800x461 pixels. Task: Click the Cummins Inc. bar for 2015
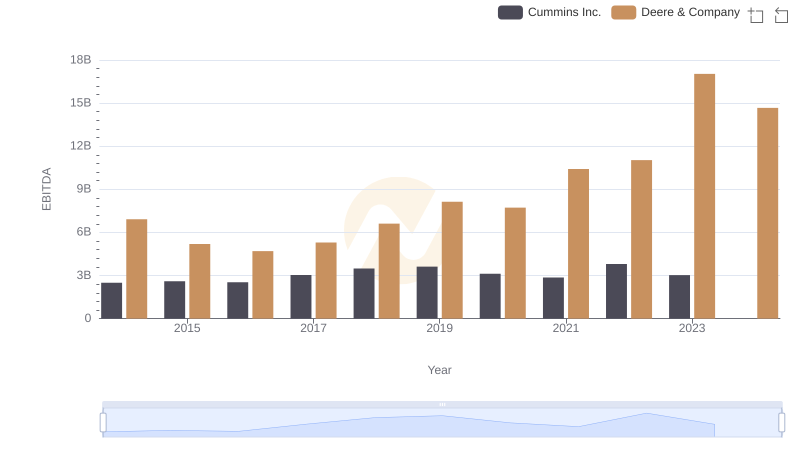pos(174,300)
